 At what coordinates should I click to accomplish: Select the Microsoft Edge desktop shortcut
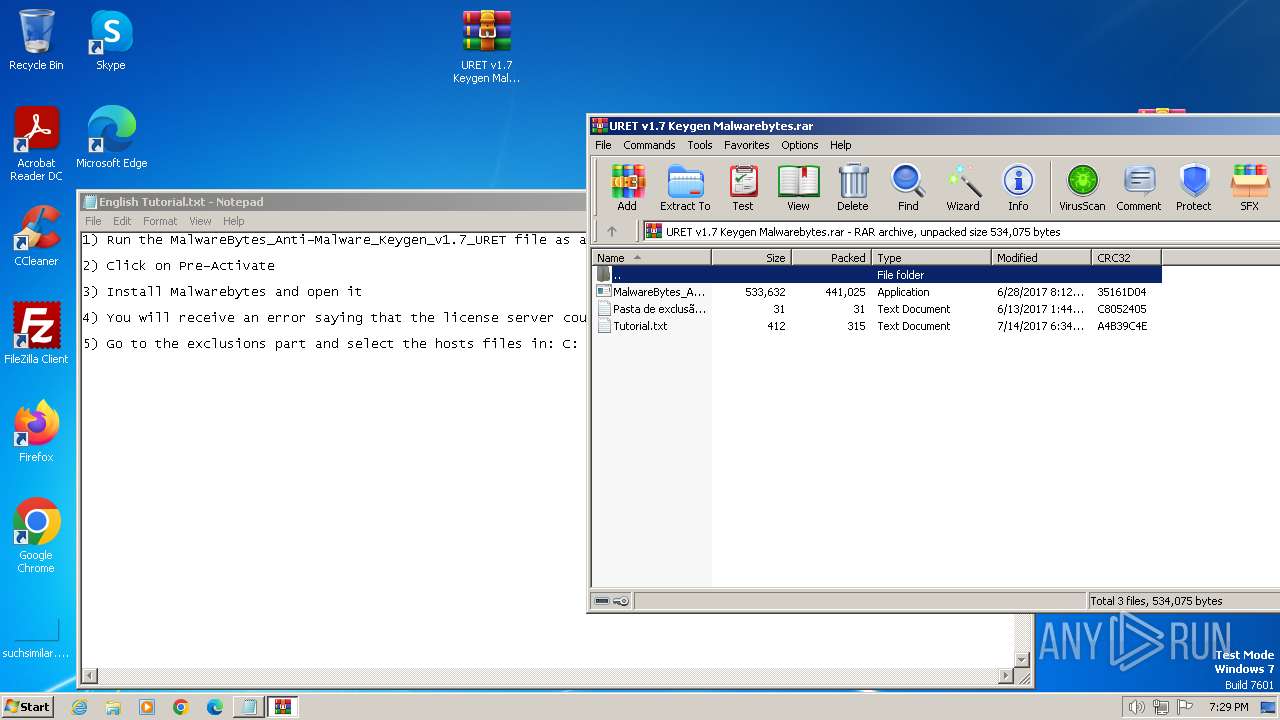(x=111, y=139)
